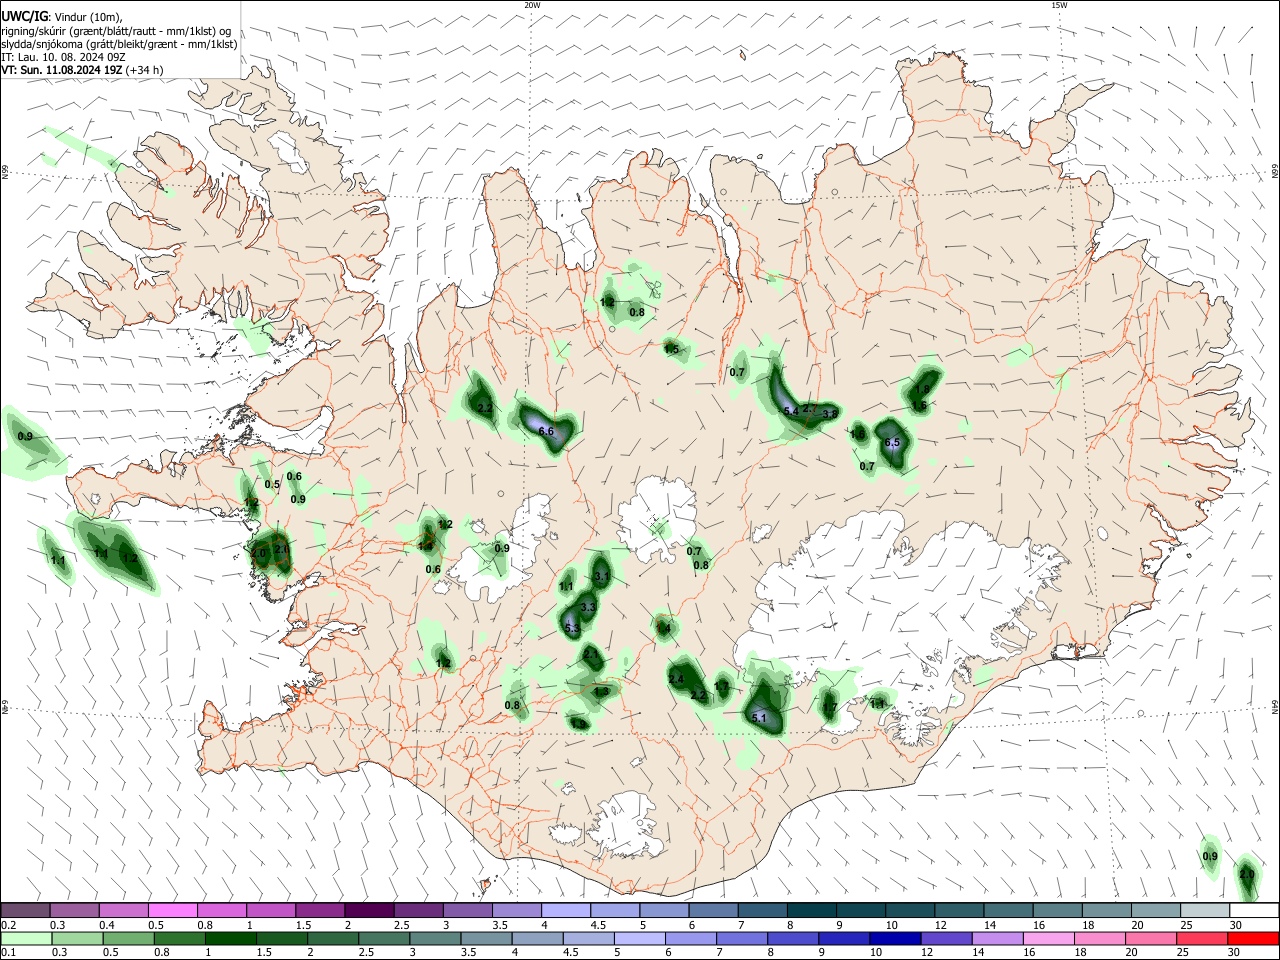This screenshot has height=960, width=1280.
Task: Click the 0.5 precipitation value label on the map
Action: click(x=272, y=485)
